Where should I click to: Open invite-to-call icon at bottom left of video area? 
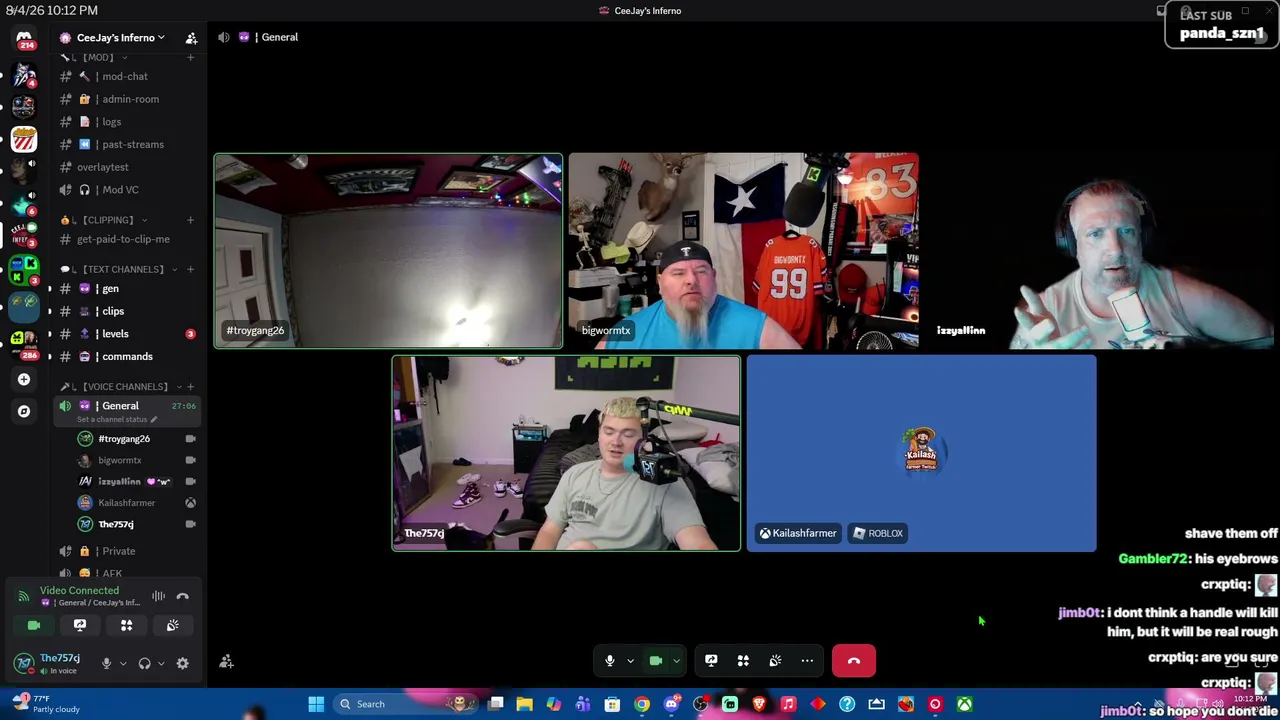[226, 661]
